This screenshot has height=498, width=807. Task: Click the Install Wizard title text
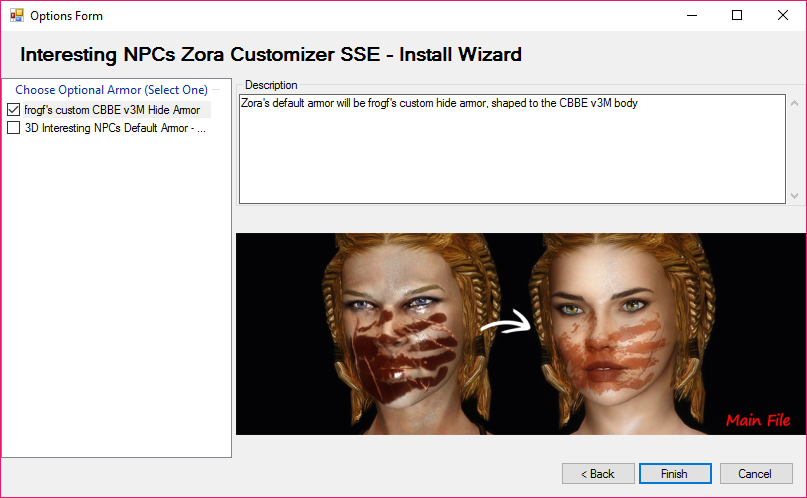coord(271,54)
